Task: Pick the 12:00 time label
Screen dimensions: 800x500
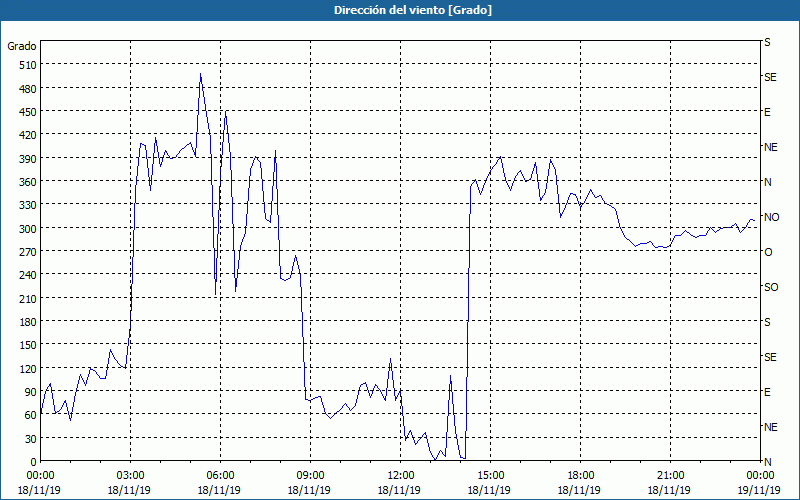Action: pos(400,476)
